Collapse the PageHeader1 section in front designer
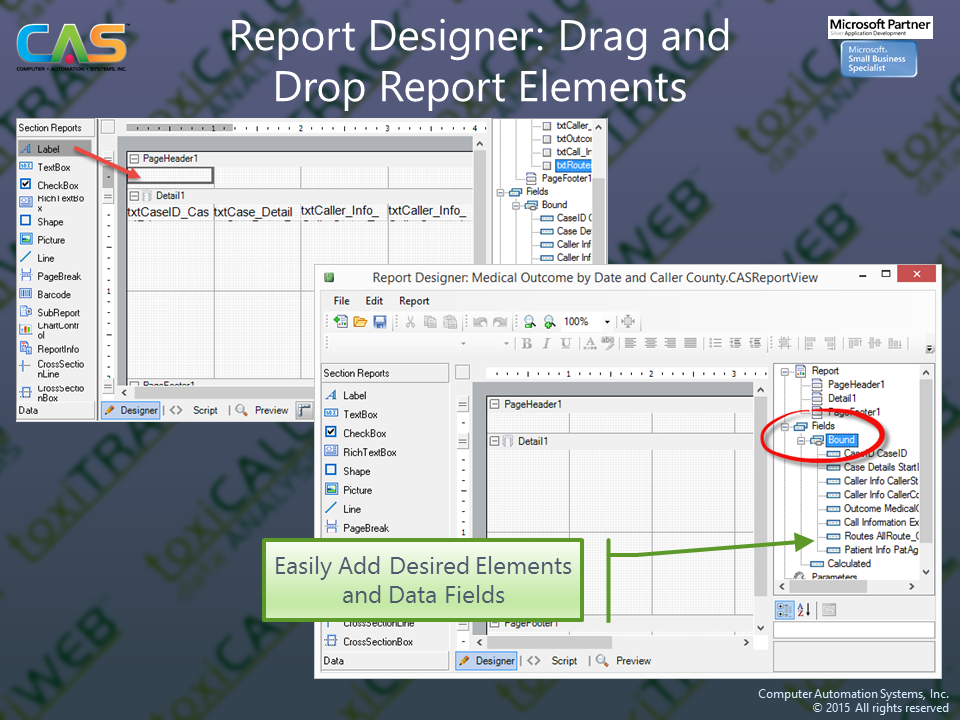The height and width of the screenshot is (720, 960). (x=494, y=404)
